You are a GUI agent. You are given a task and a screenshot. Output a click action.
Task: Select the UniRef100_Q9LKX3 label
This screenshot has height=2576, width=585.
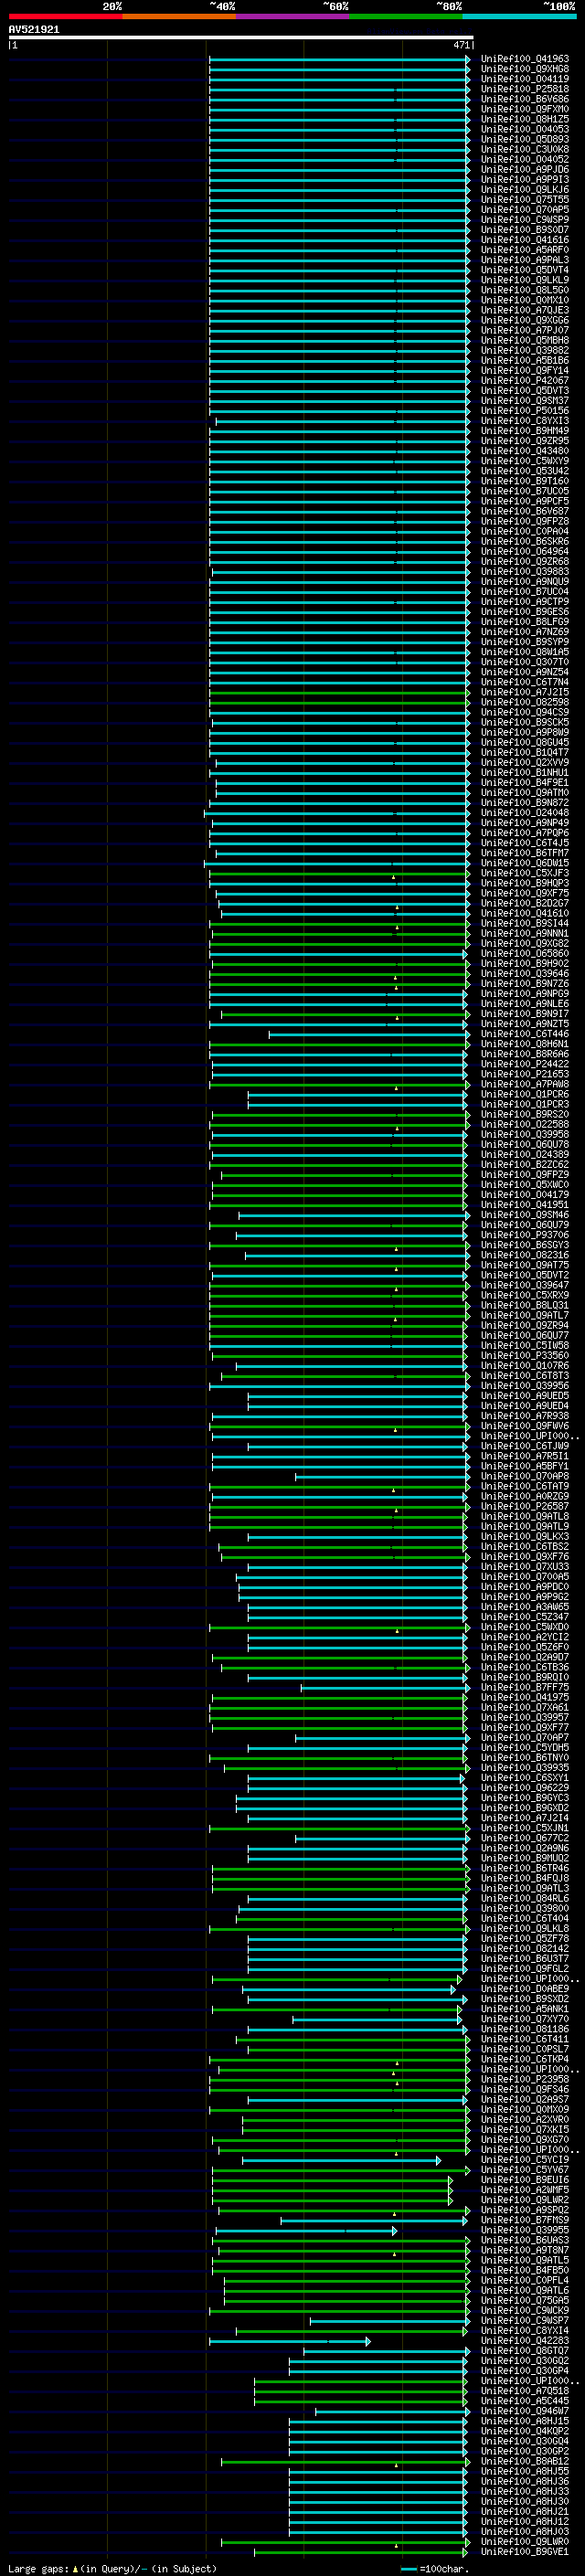pyautogui.click(x=525, y=1537)
